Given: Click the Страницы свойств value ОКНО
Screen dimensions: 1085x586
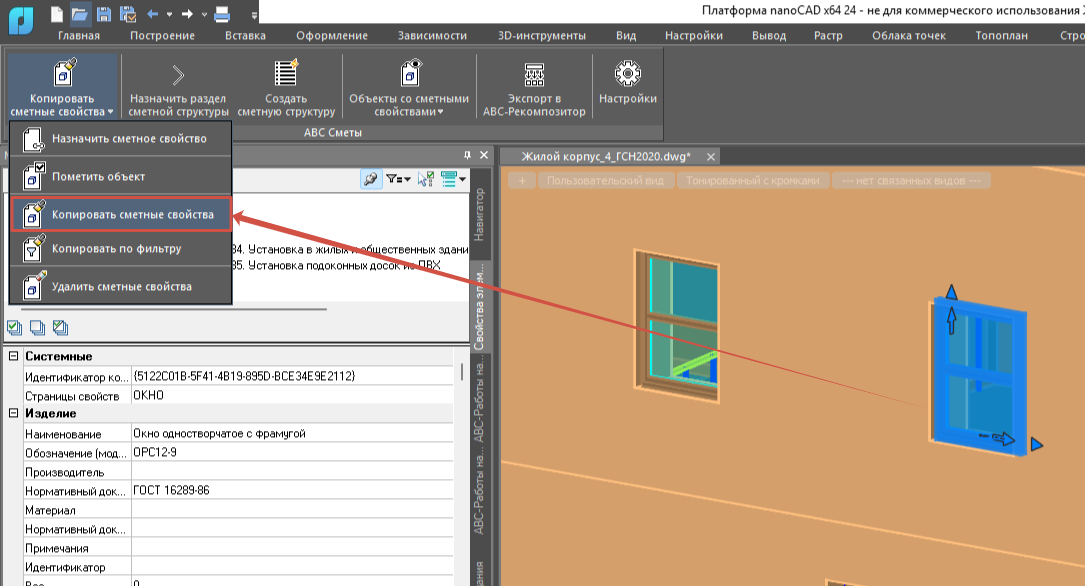Looking at the screenshot, I should [x=292, y=395].
